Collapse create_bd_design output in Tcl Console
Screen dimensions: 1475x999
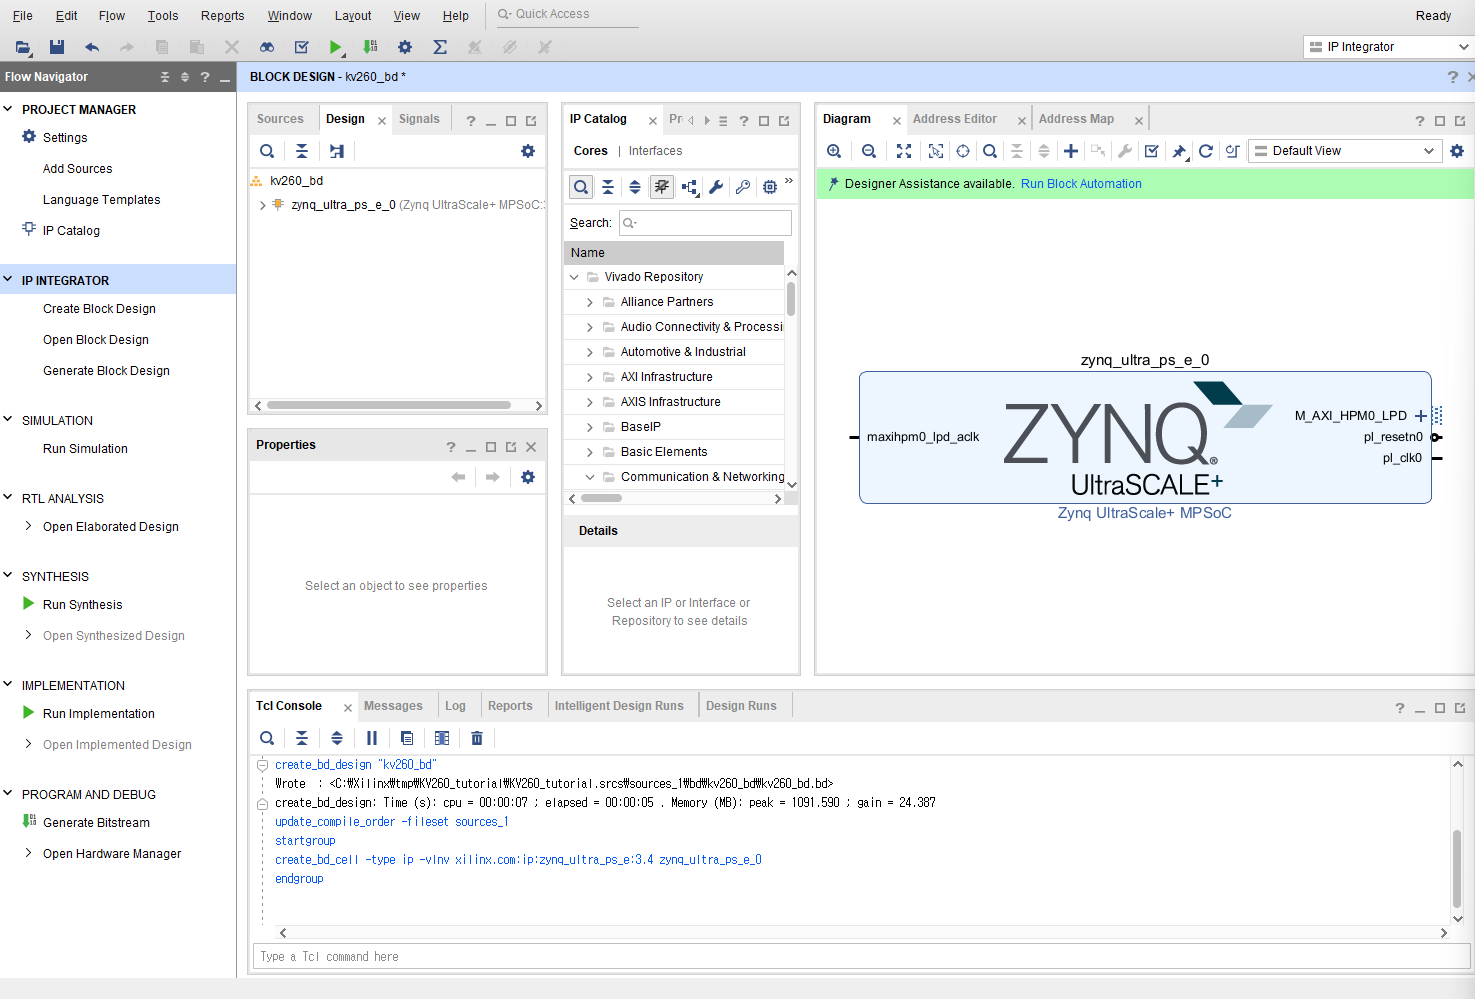pyautogui.click(x=262, y=765)
